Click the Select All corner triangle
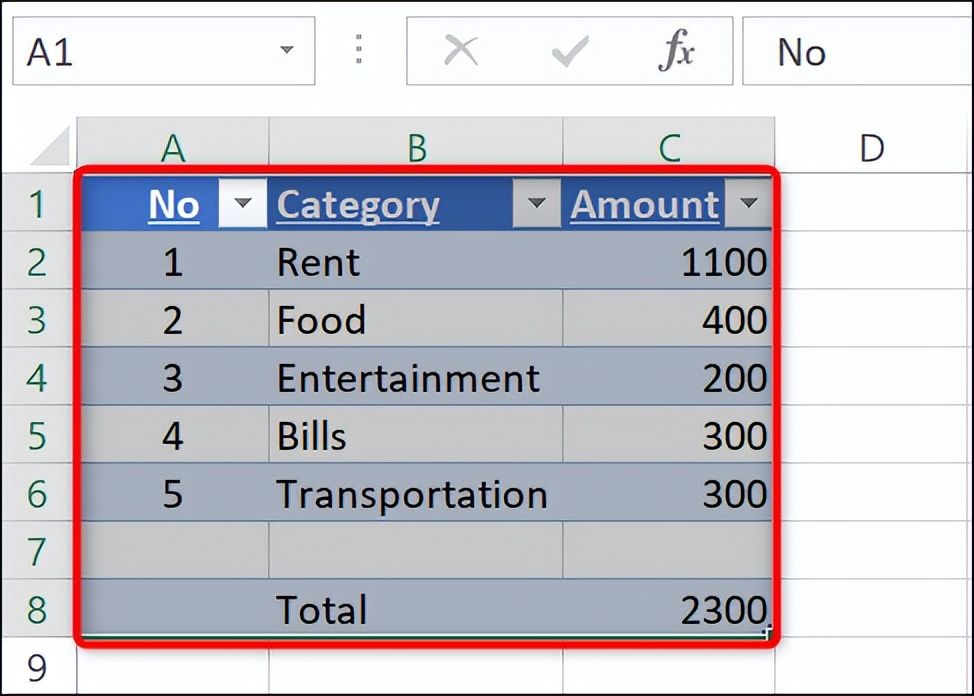This screenshot has height=696, width=974. (x=51, y=147)
